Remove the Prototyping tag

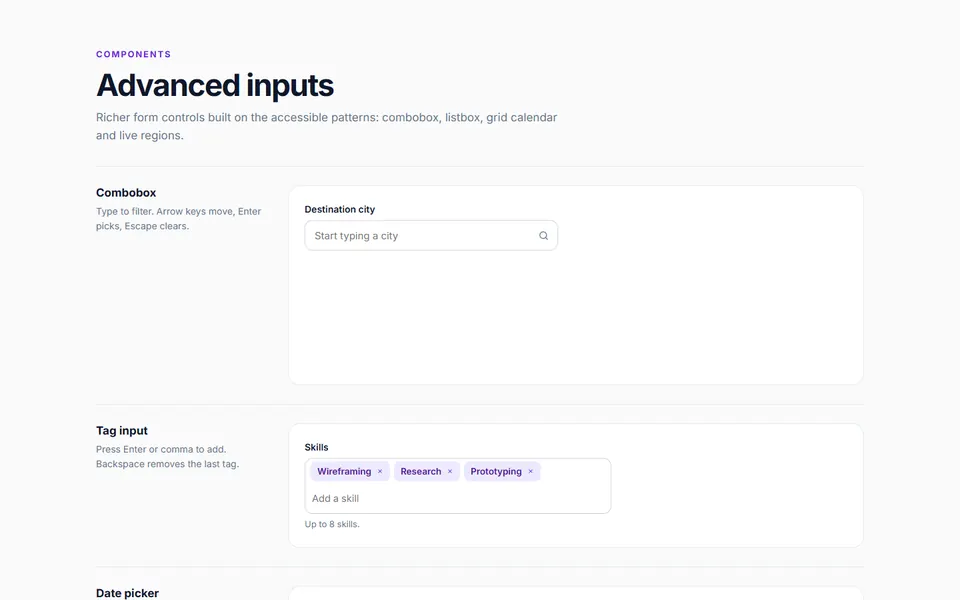530,471
